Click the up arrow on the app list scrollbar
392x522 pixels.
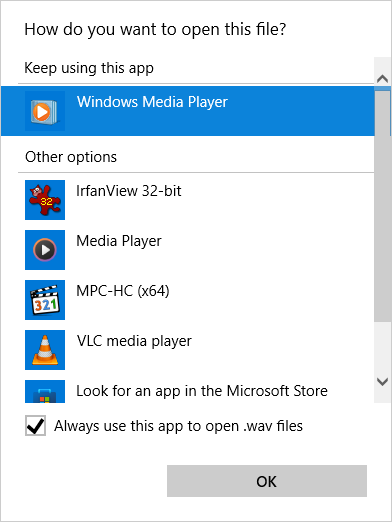click(x=382, y=79)
